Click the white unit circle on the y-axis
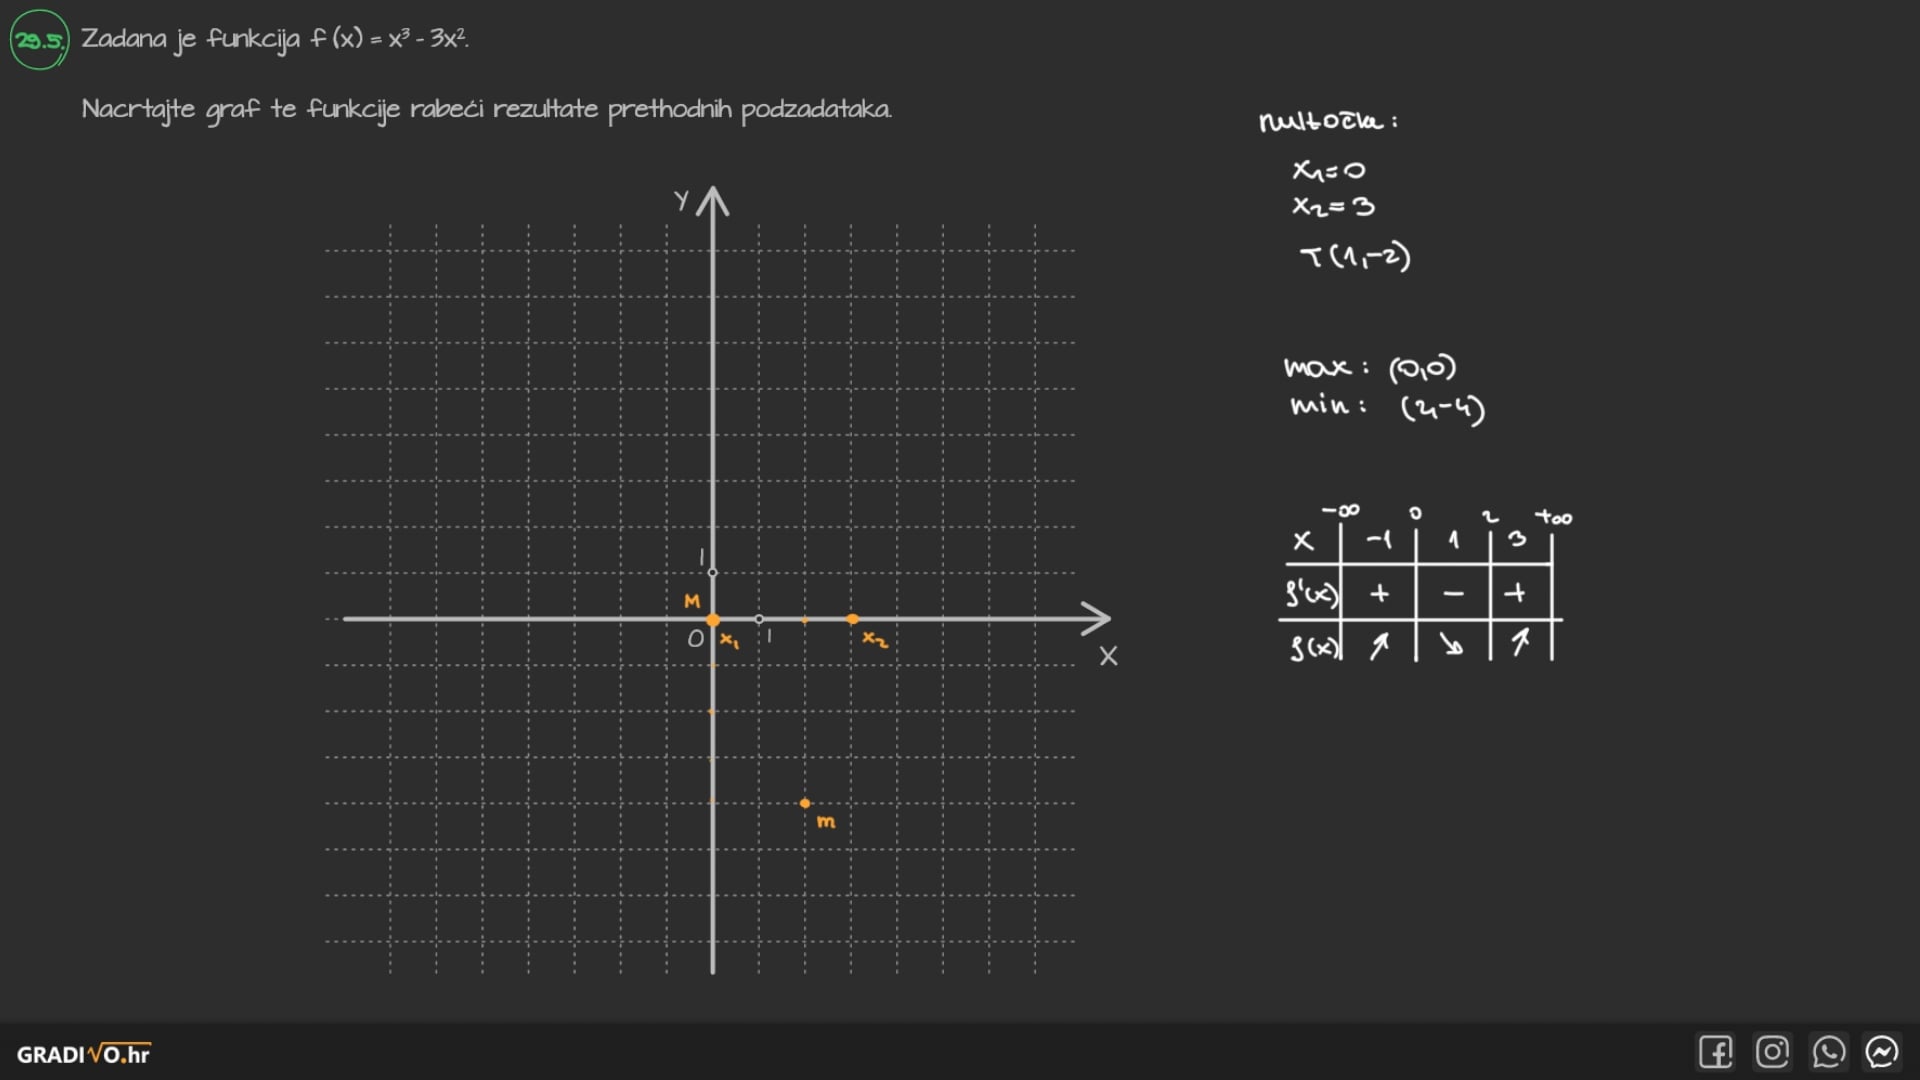Screen dimensions: 1920x1080 click(x=712, y=573)
